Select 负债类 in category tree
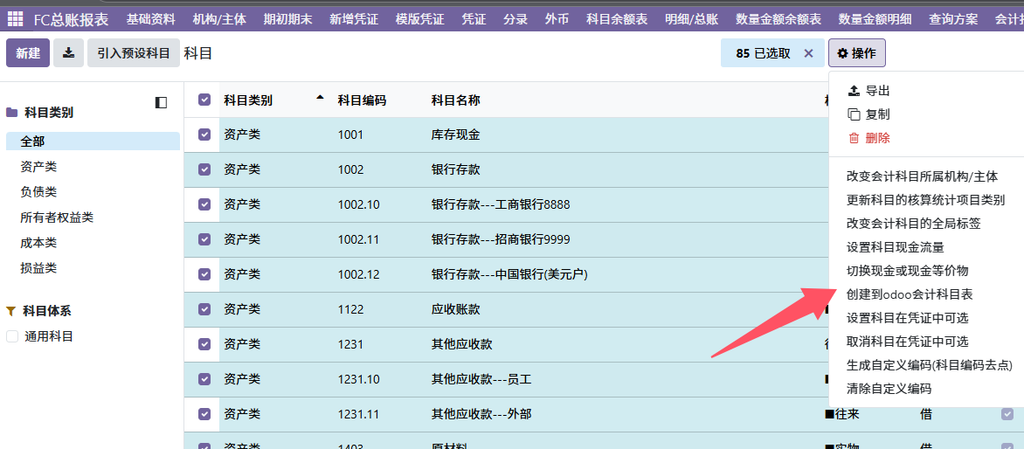1024x449 pixels. click(x=39, y=192)
